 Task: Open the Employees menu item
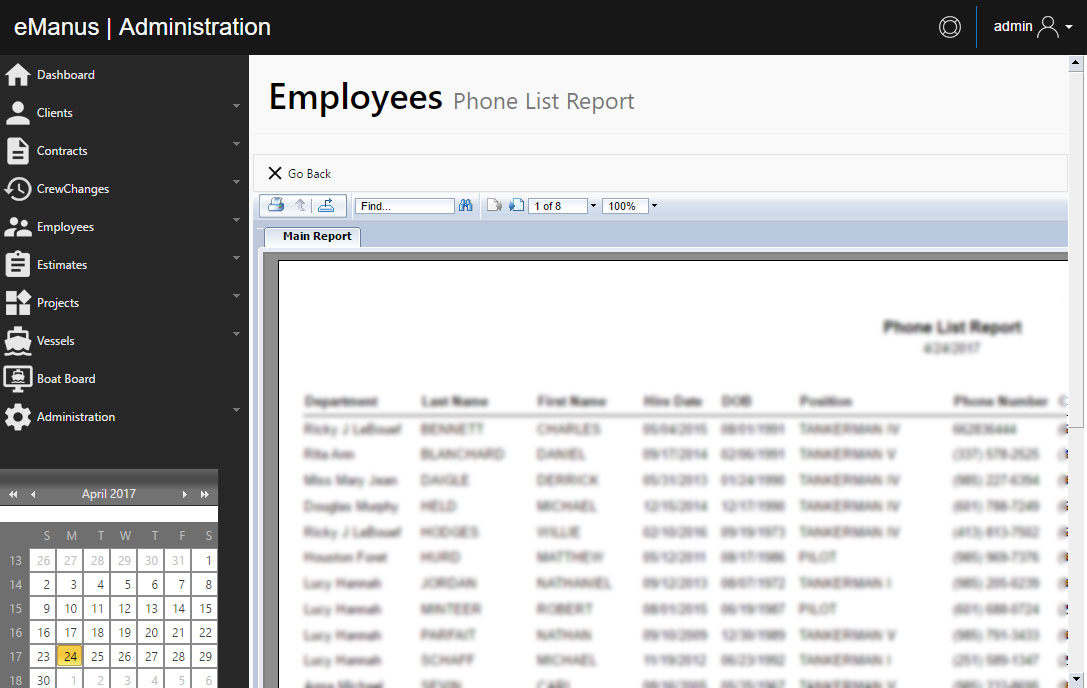tap(65, 227)
